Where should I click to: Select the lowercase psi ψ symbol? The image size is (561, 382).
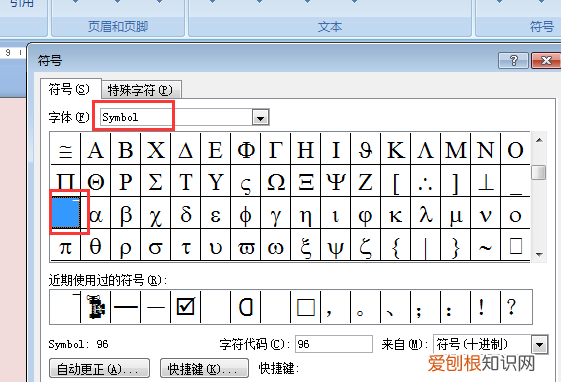(x=336, y=245)
